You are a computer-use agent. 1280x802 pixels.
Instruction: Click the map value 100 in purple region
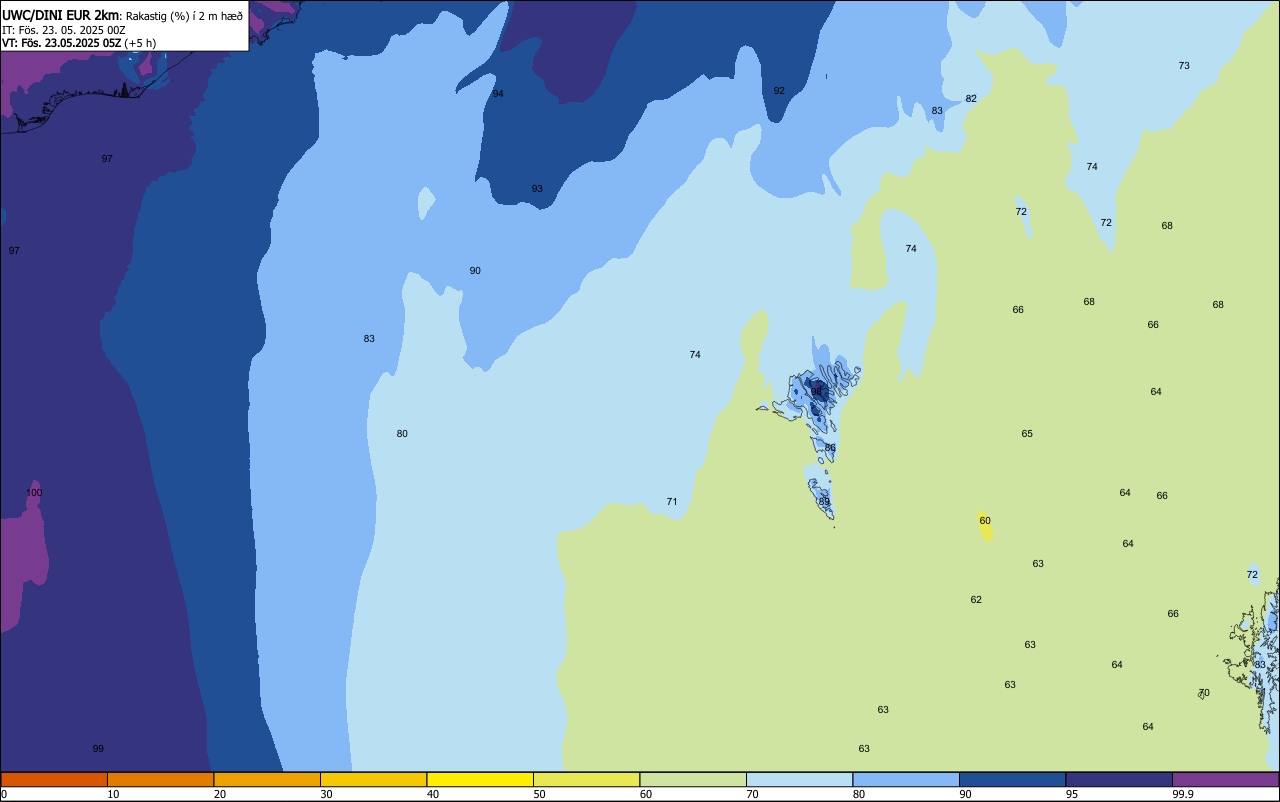click(34, 493)
